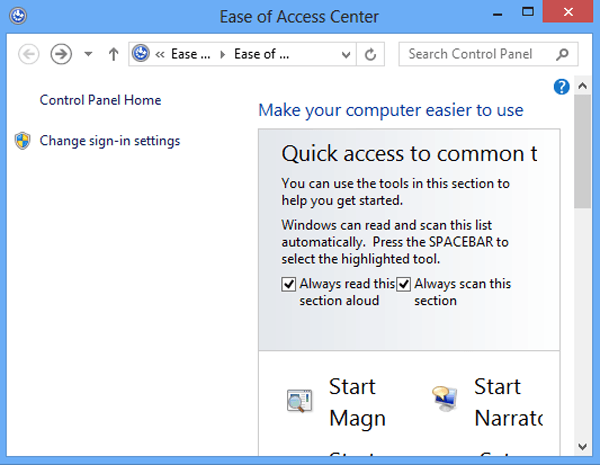Open the recent locations dropdown arrow
600x465 pixels.
point(88,54)
